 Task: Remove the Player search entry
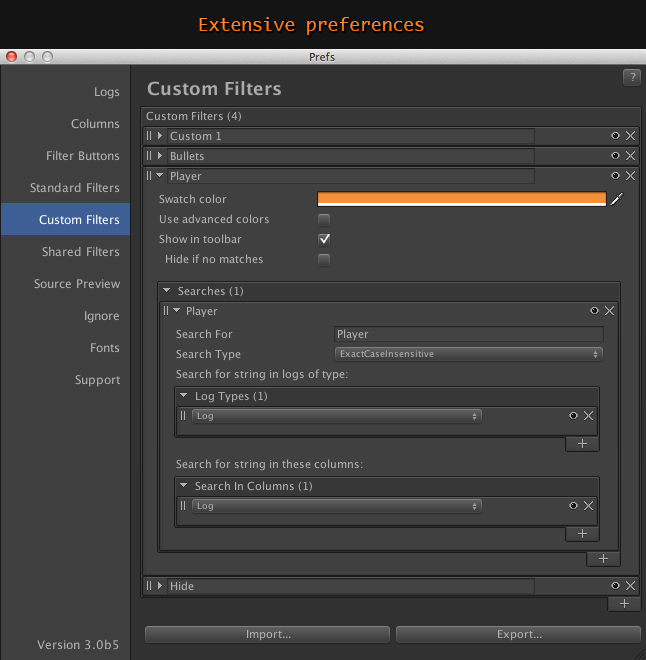click(x=609, y=311)
